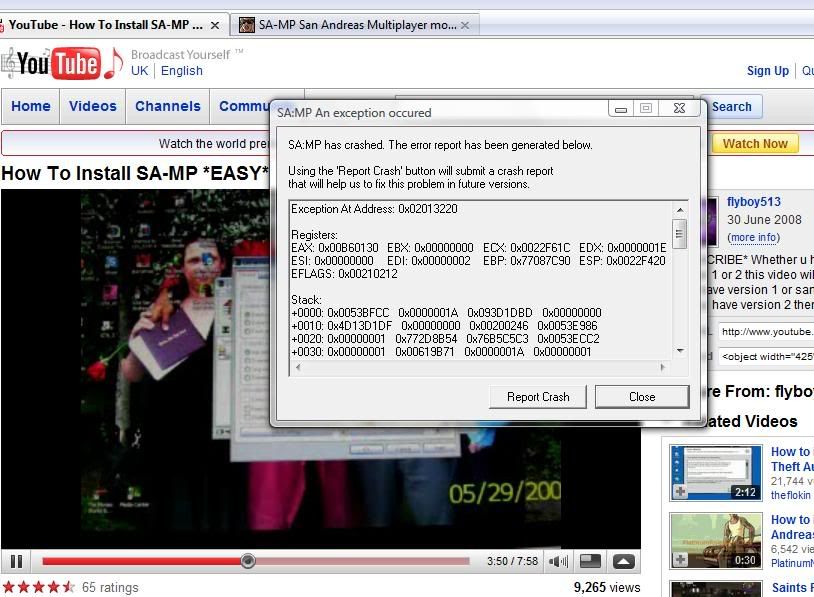Screen dimensions: 814x597
Task: Open the first 'How to' related video title
Action: pyautogui.click(x=791, y=459)
